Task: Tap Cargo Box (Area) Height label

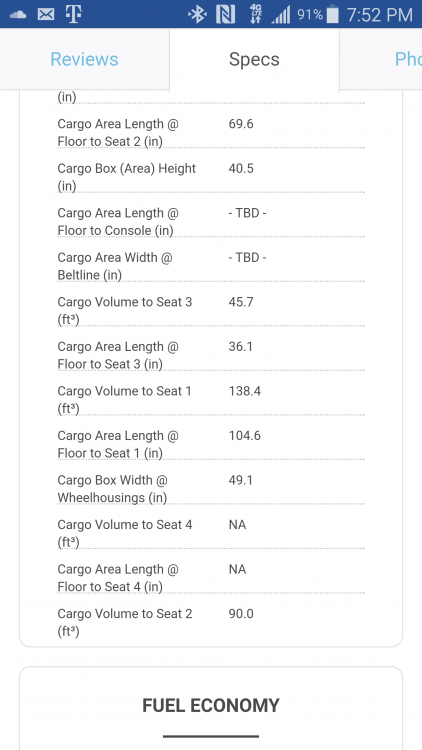Action: pyautogui.click(x=127, y=177)
